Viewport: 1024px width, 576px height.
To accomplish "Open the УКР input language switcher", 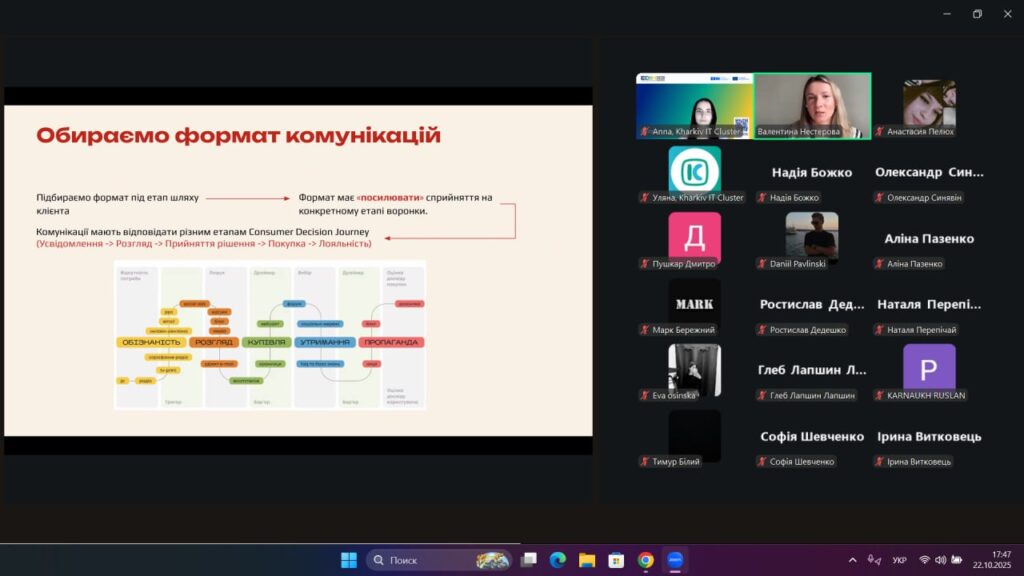I will pos(899,560).
